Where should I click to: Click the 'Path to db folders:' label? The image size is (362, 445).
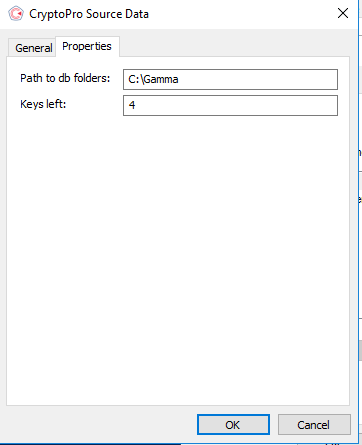point(65,78)
